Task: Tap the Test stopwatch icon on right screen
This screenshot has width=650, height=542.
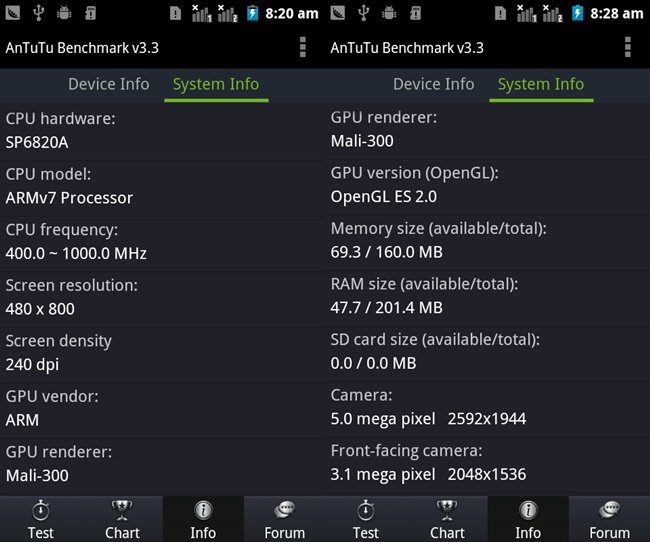Action: tap(366, 512)
